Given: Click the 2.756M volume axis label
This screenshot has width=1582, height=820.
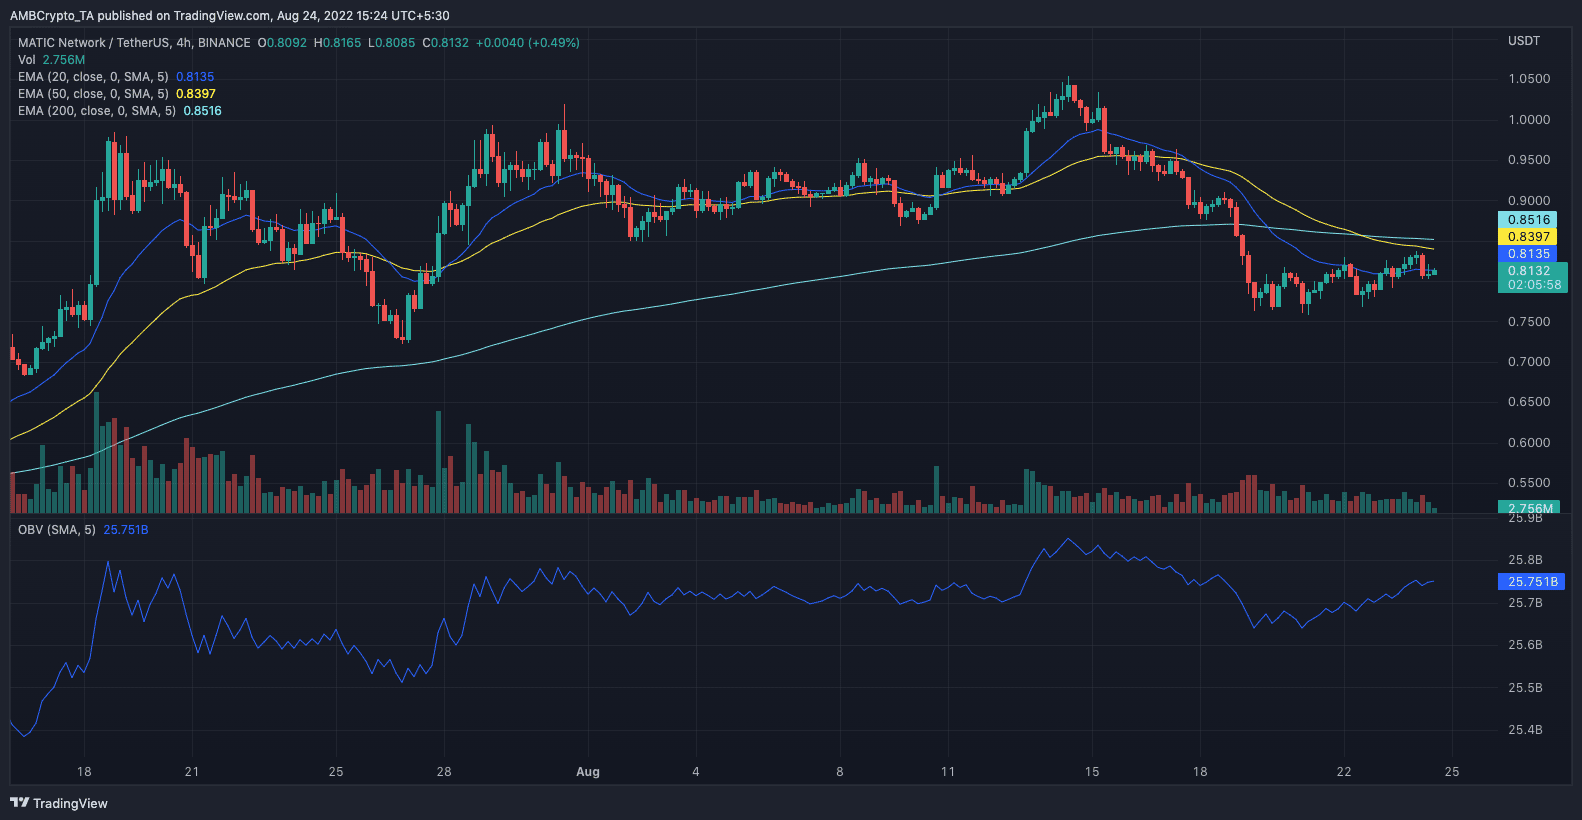Looking at the screenshot, I should coord(1530,508).
